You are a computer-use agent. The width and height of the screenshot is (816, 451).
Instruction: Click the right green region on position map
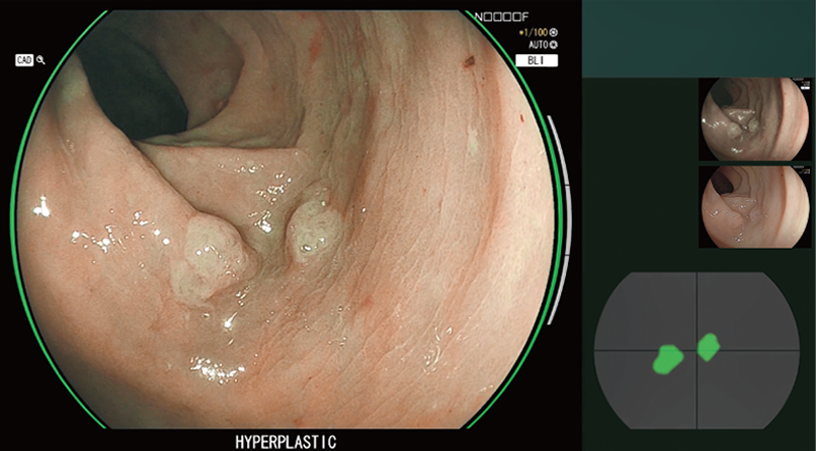(709, 347)
